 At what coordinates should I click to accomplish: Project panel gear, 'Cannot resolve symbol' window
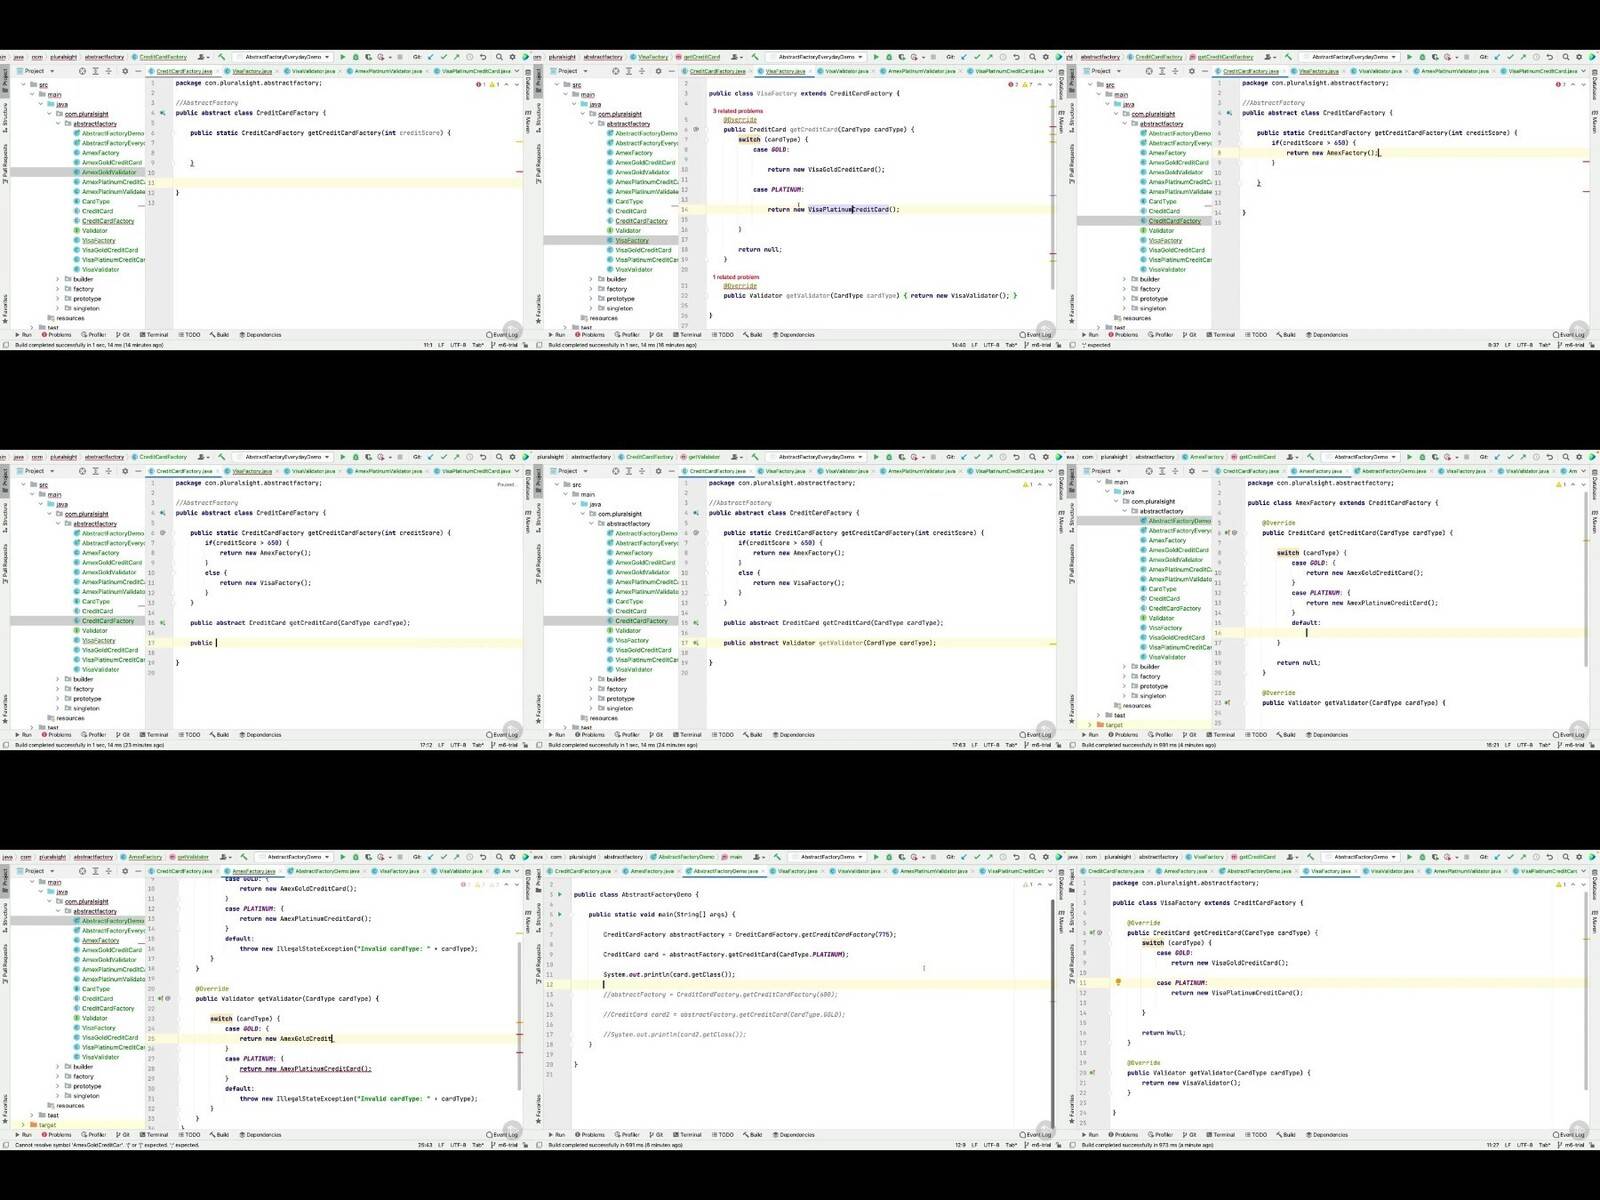(x=124, y=871)
